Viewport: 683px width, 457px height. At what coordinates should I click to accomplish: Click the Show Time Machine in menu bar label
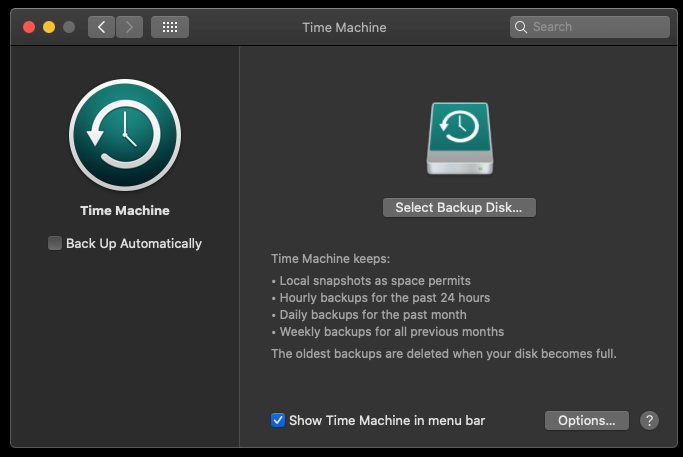387,420
